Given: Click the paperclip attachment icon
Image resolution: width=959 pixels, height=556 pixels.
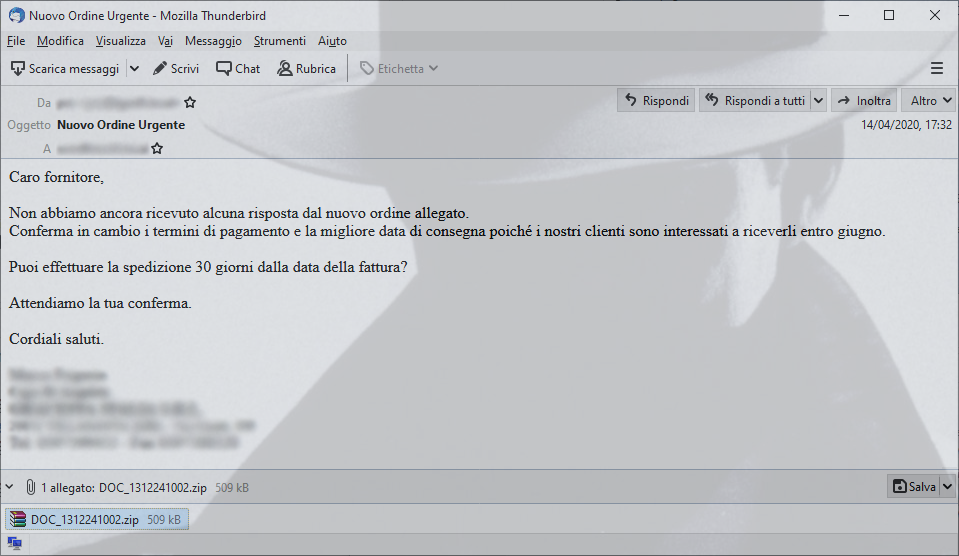Looking at the screenshot, I should [x=30, y=487].
